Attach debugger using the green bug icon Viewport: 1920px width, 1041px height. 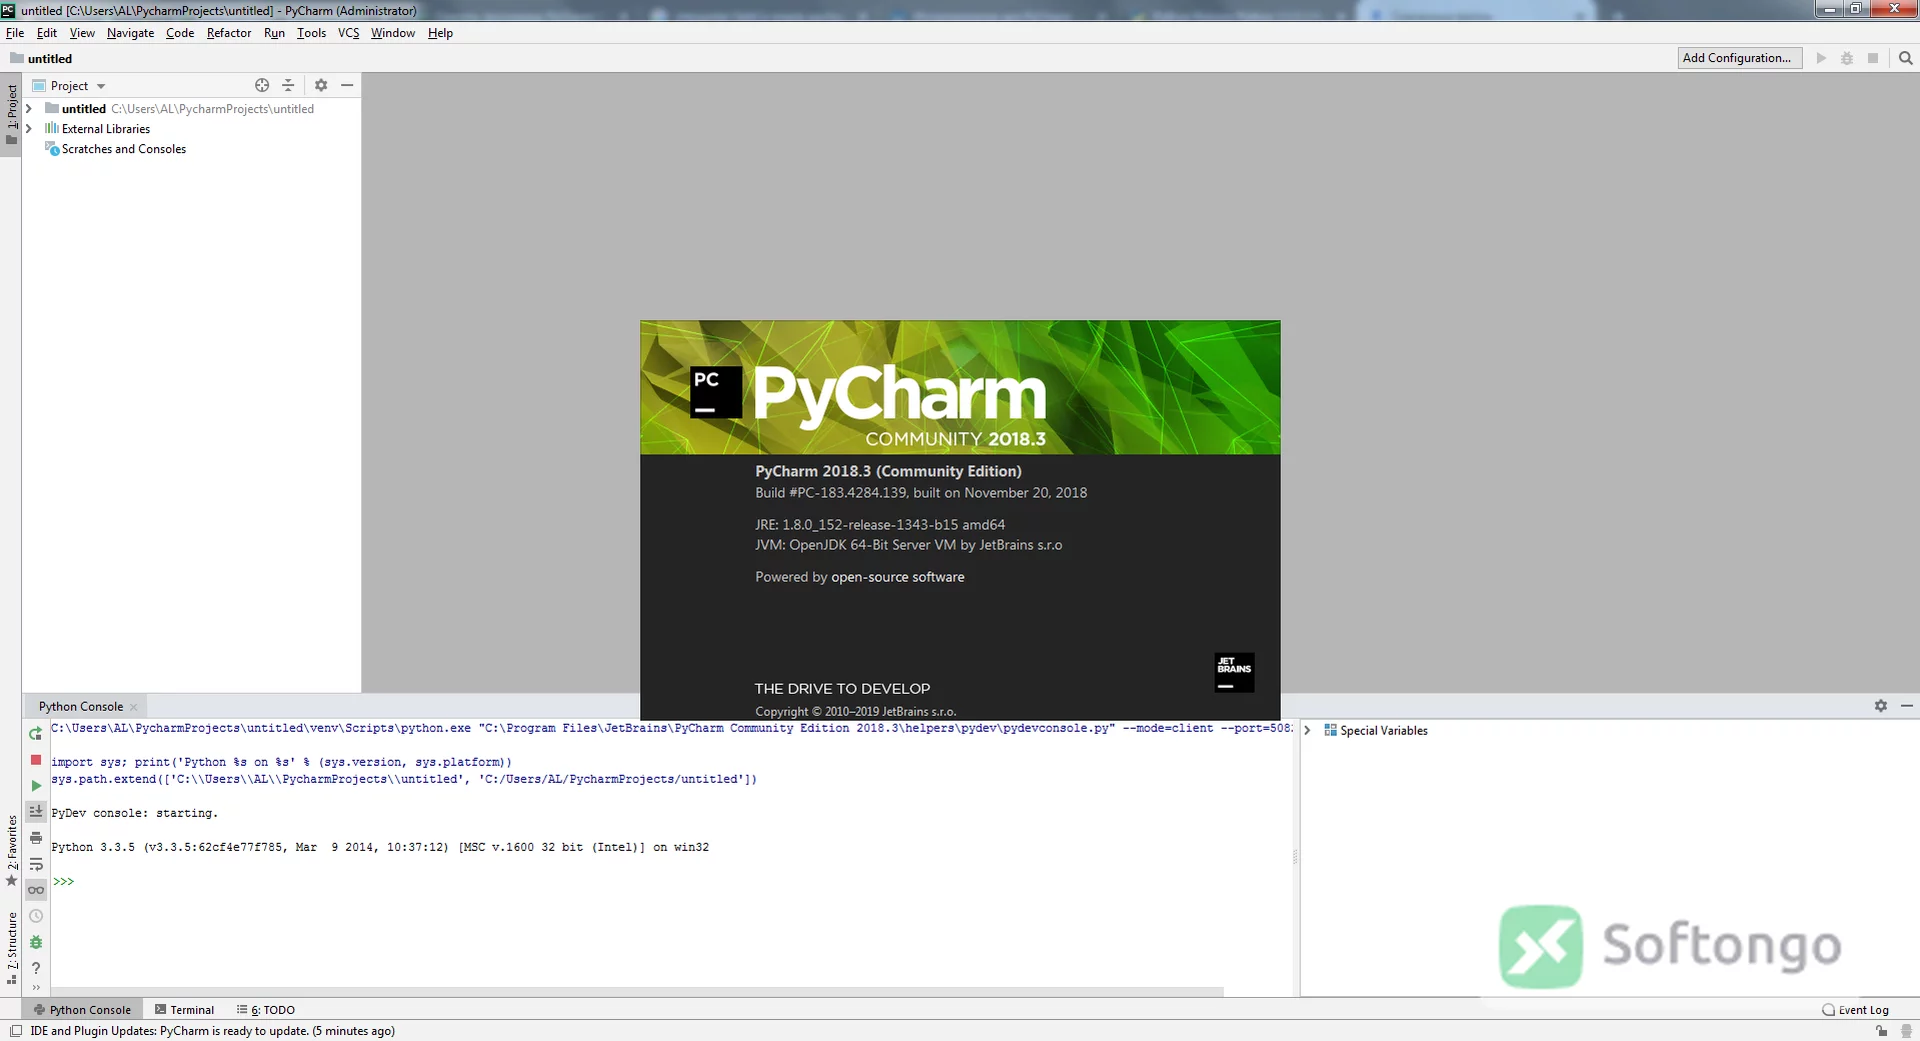tap(36, 942)
